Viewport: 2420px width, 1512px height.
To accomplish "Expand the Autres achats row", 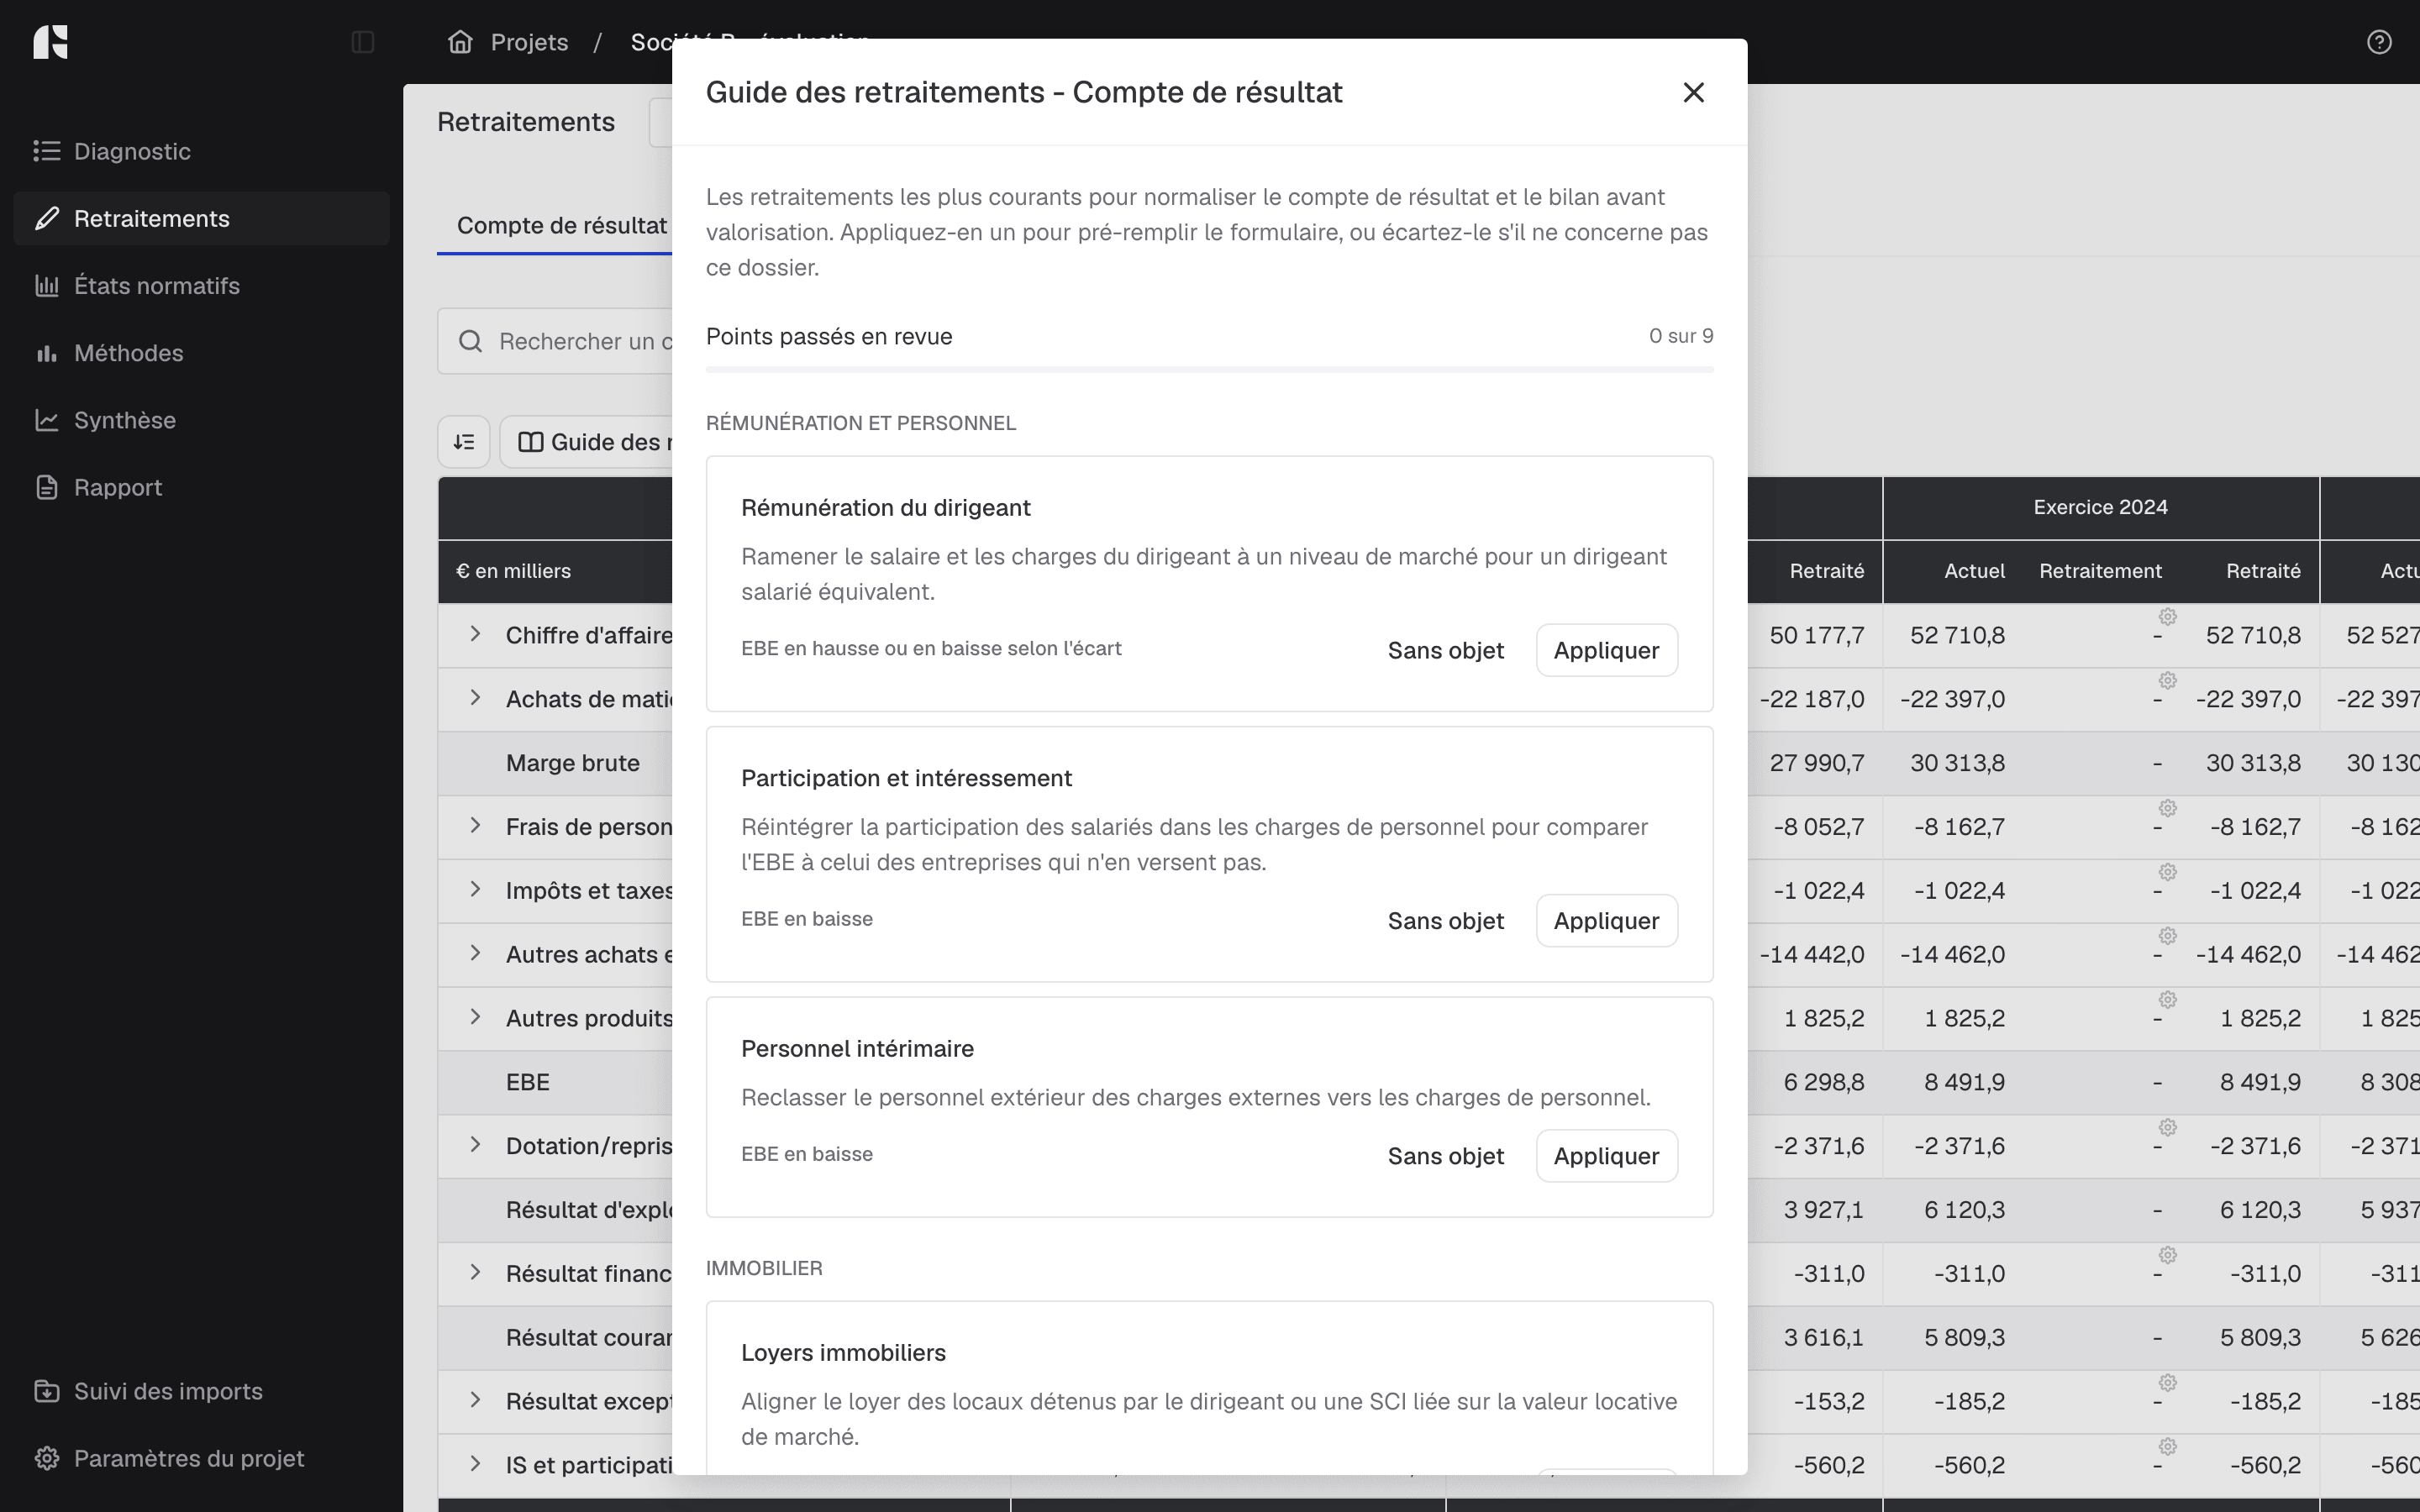I will (x=476, y=953).
